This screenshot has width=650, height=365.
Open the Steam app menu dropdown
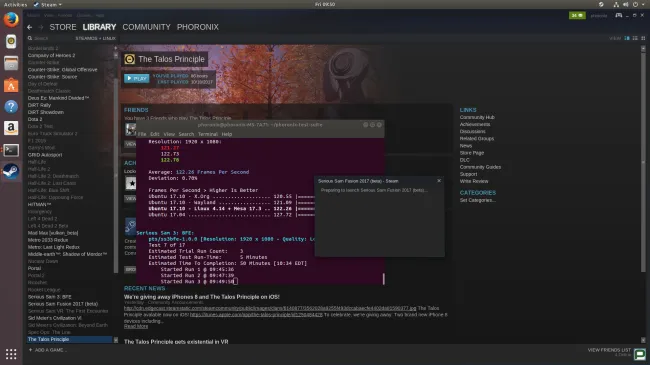click(48, 5)
